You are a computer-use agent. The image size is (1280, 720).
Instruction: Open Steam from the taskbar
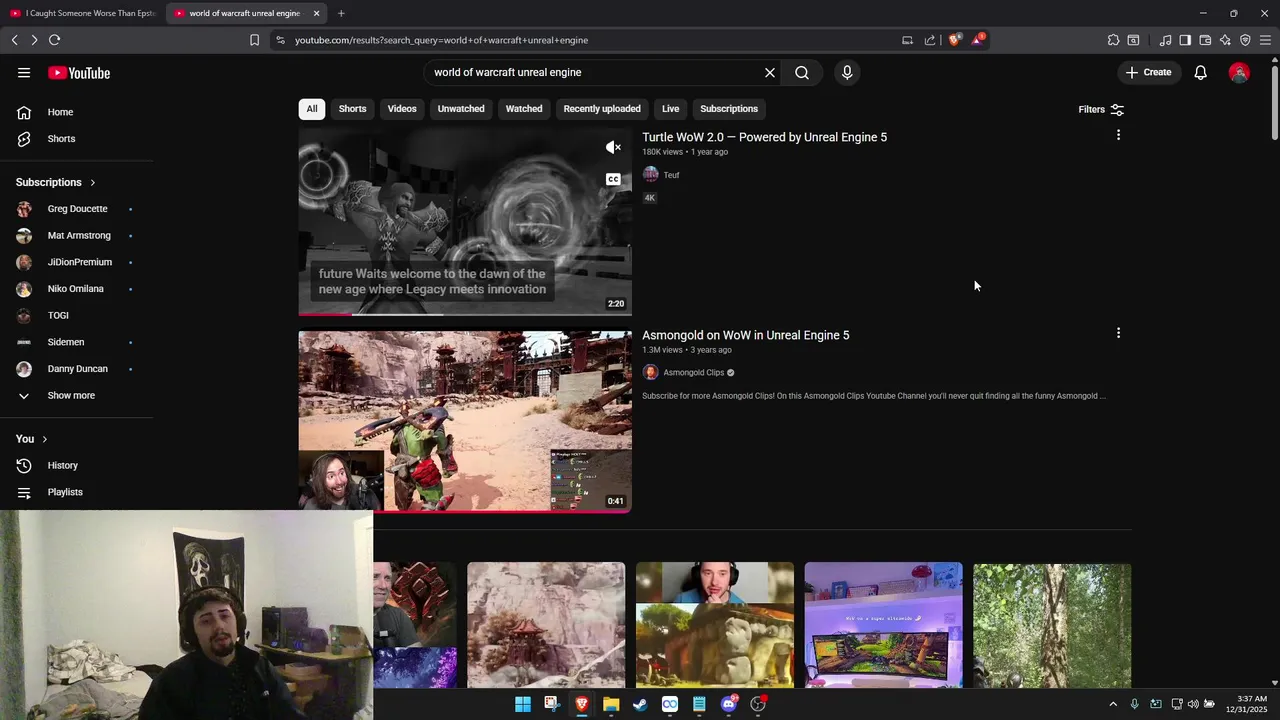pyautogui.click(x=640, y=705)
